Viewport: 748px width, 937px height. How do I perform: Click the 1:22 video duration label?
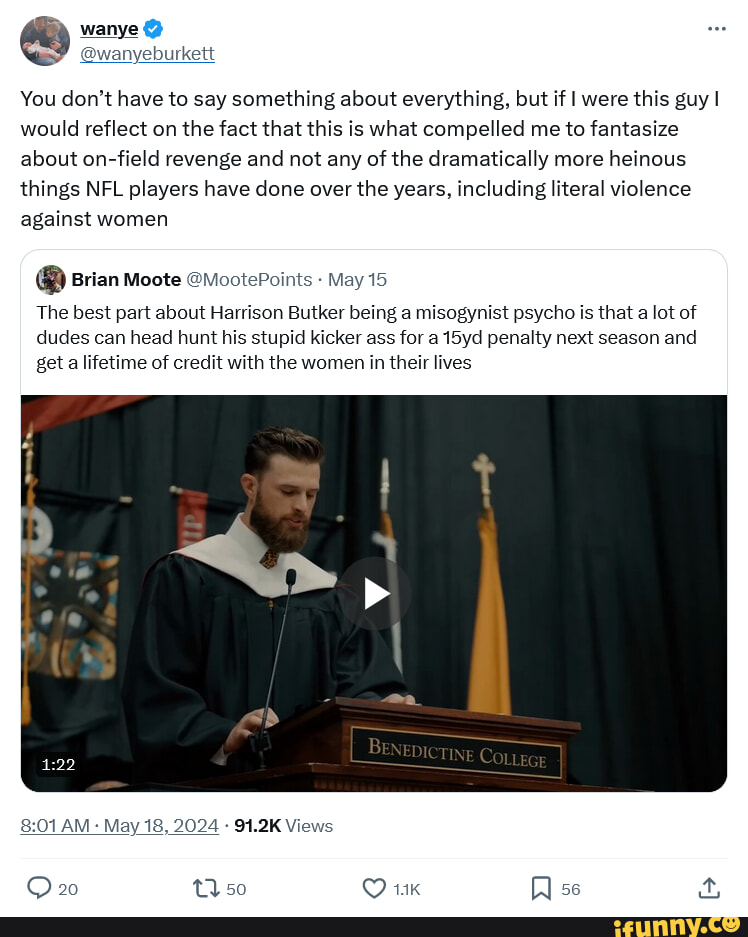[x=59, y=765]
